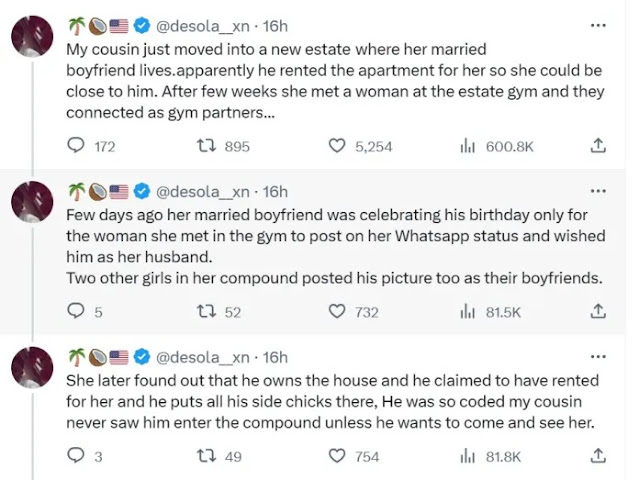Reply to the first tweet with 172 replies
Viewport: 639px width, 480px height.
[x=76, y=146]
